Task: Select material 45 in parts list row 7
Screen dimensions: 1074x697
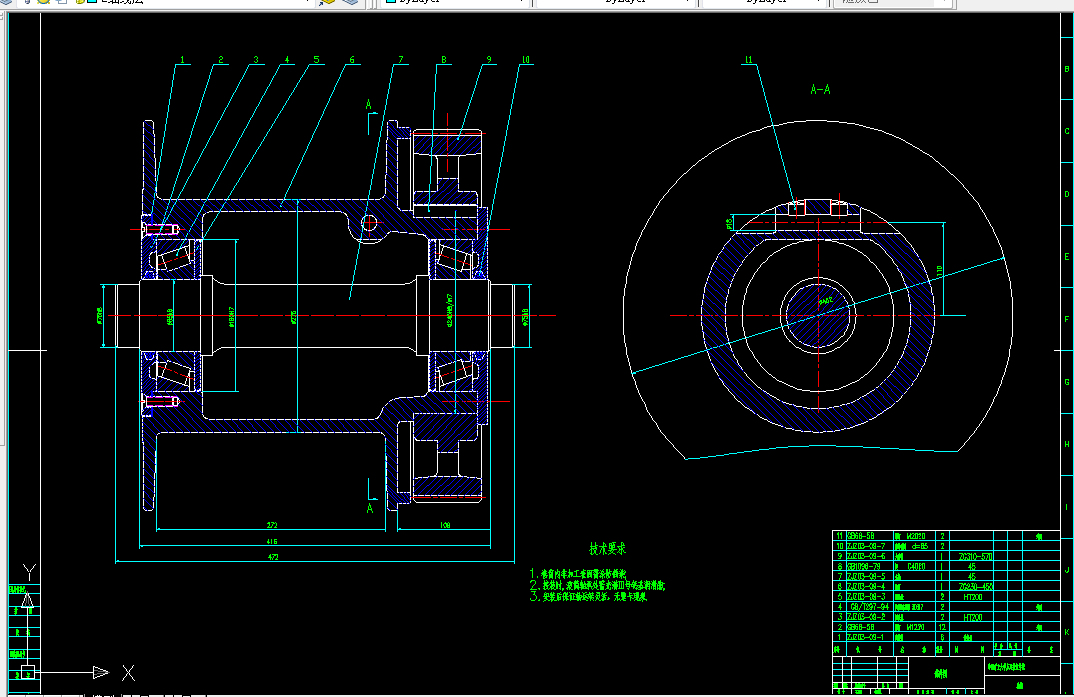Action: tap(972, 577)
